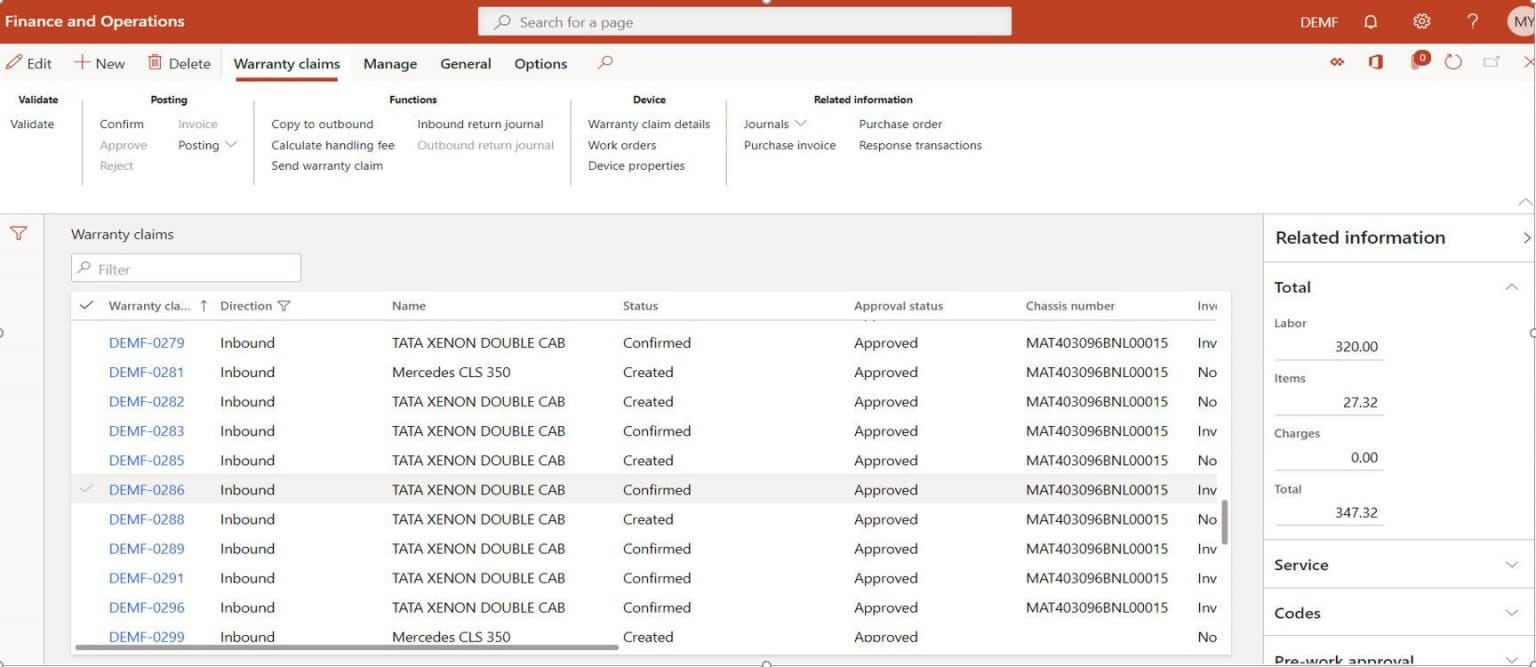Select the row checkmark for DEMF-0286
Viewport: 1536px width, 667px height.
click(x=87, y=489)
